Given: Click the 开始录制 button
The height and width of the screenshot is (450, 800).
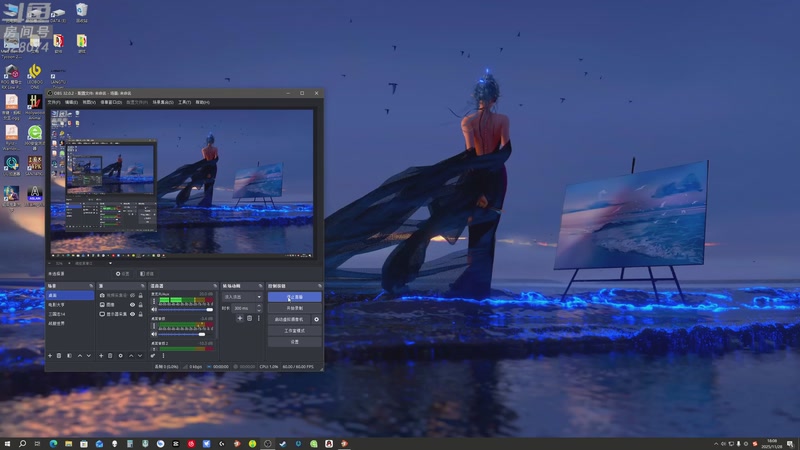Looking at the screenshot, I should (x=294, y=308).
